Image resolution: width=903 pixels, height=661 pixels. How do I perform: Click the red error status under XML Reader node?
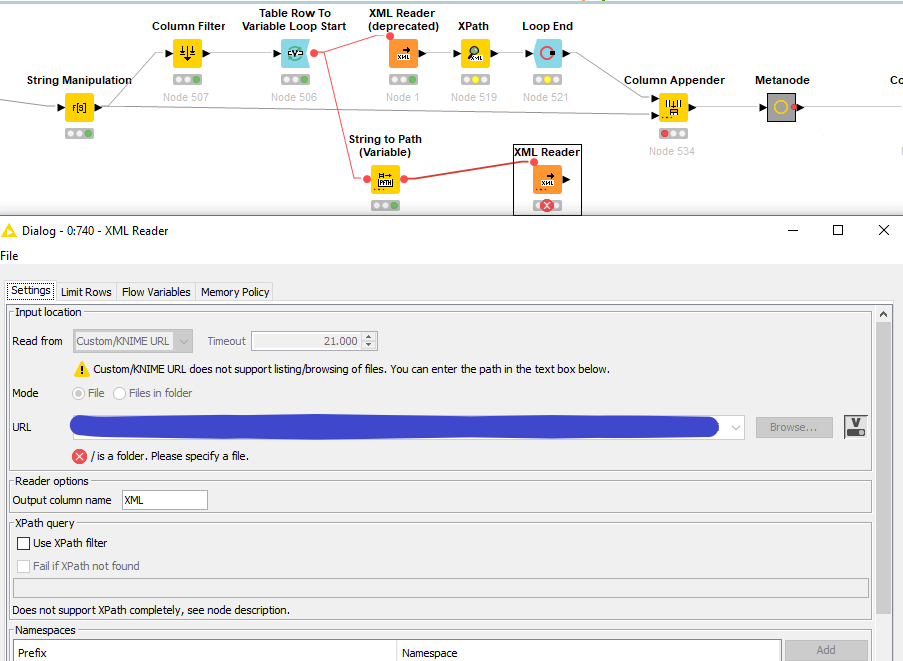[547, 206]
